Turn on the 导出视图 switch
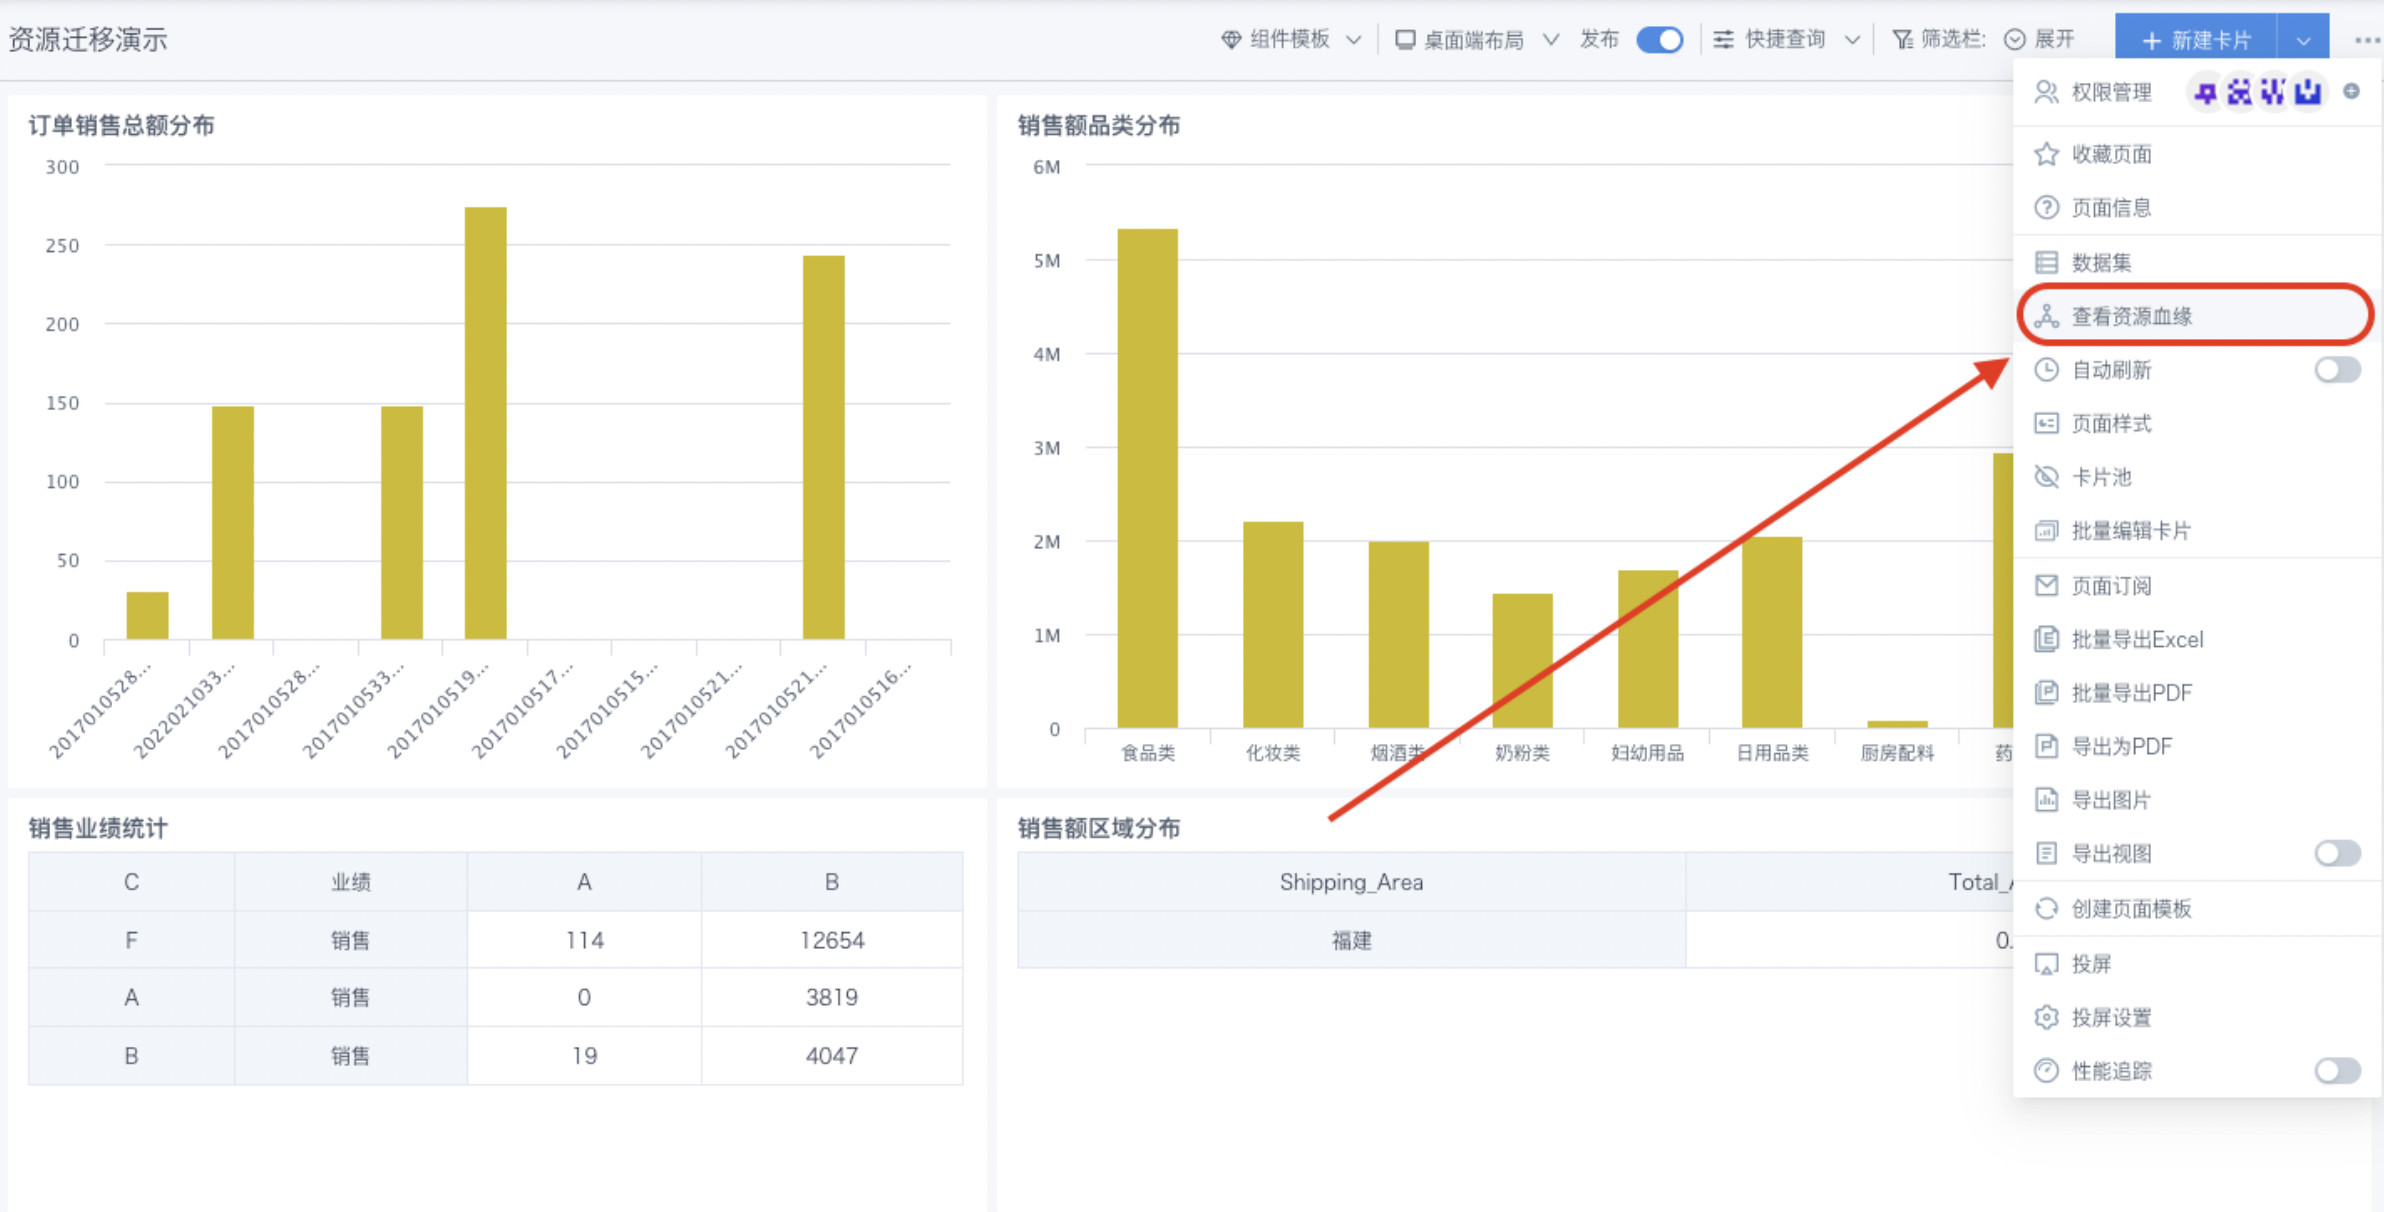2384x1212 pixels. (x=2337, y=854)
